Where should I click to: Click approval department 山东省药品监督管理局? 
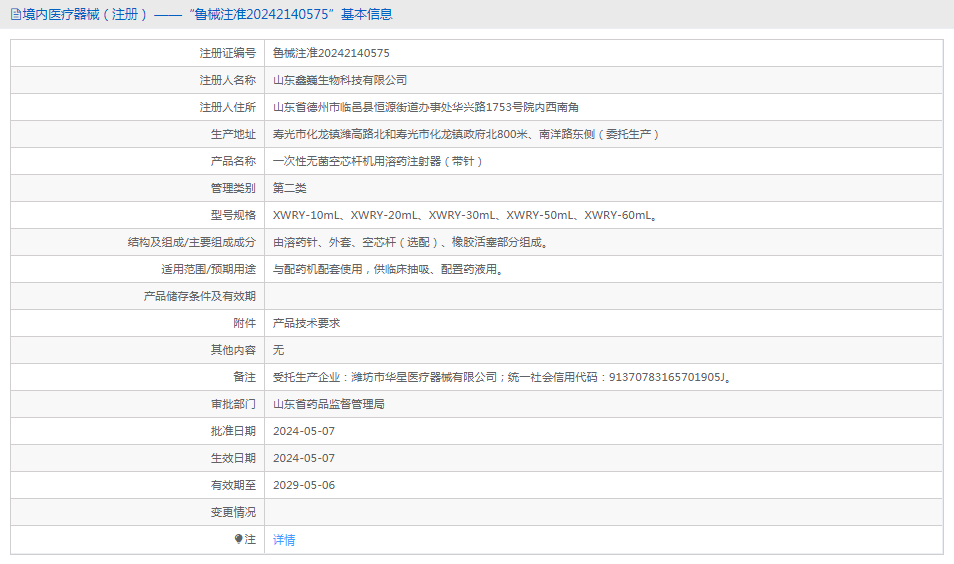(329, 404)
